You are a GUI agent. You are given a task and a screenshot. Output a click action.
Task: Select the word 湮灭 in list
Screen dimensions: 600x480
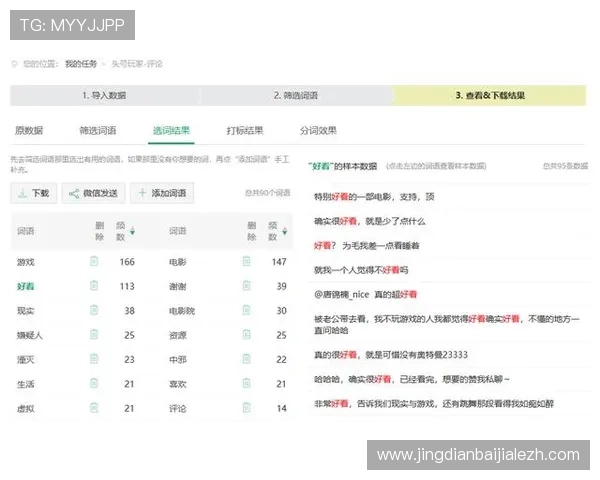tap(26, 360)
